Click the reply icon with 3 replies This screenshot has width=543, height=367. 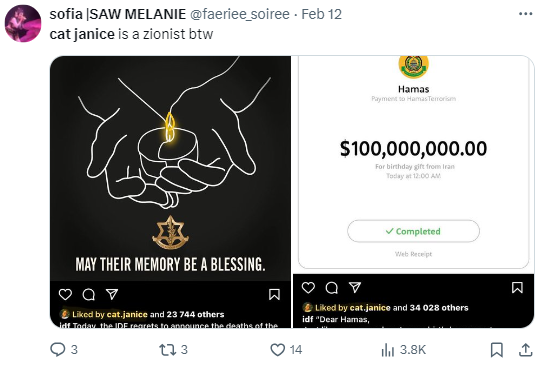pyautogui.click(x=57, y=349)
